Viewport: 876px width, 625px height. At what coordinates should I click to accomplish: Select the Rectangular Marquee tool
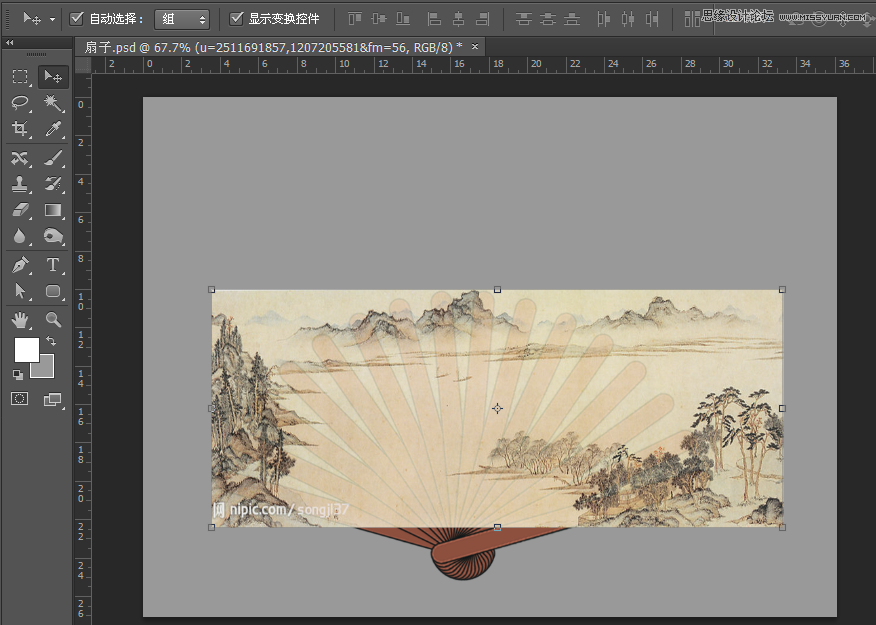click(x=20, y=77)
